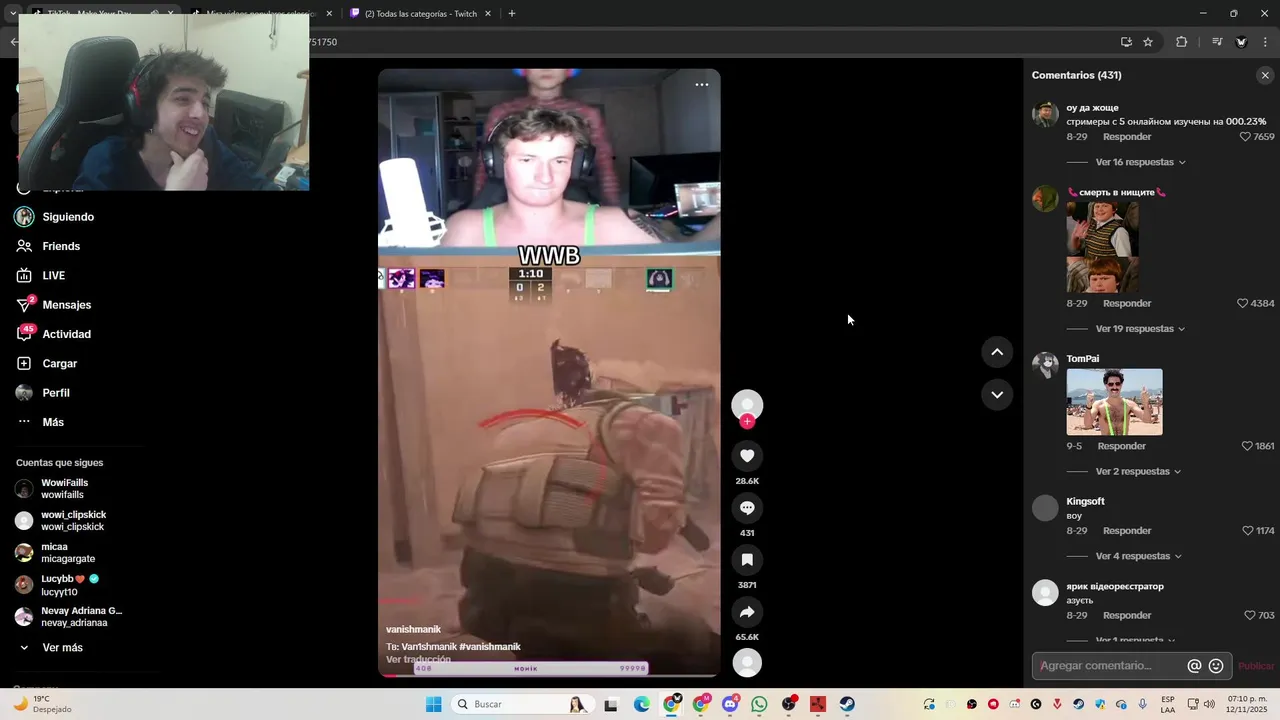The height and width of the screenshot is (720, 1280).
Task: Follow creator with the red plus badge
Action: click(x=747, y=422)
